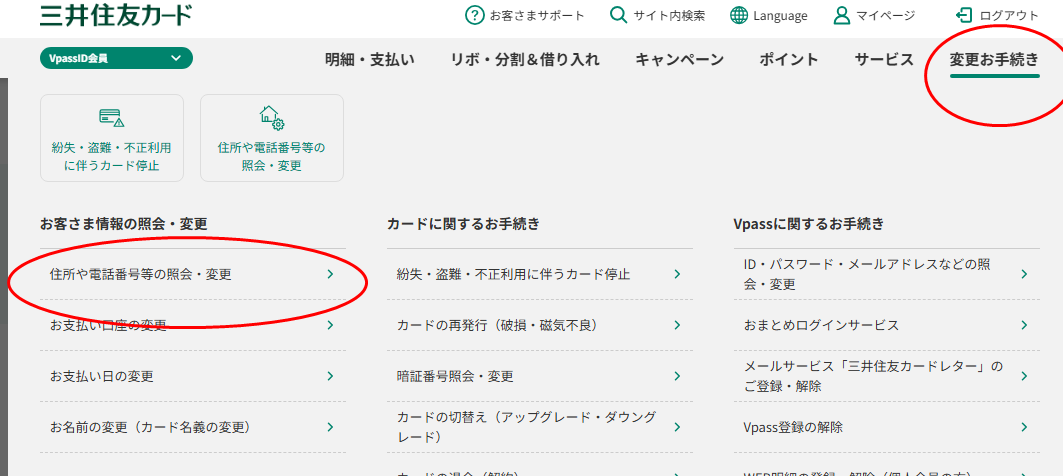Image resolution: width=1063 pixels, height=476 pixels.
Task: Select the 変更お手続き menu tab
Action: click(995, 60)
